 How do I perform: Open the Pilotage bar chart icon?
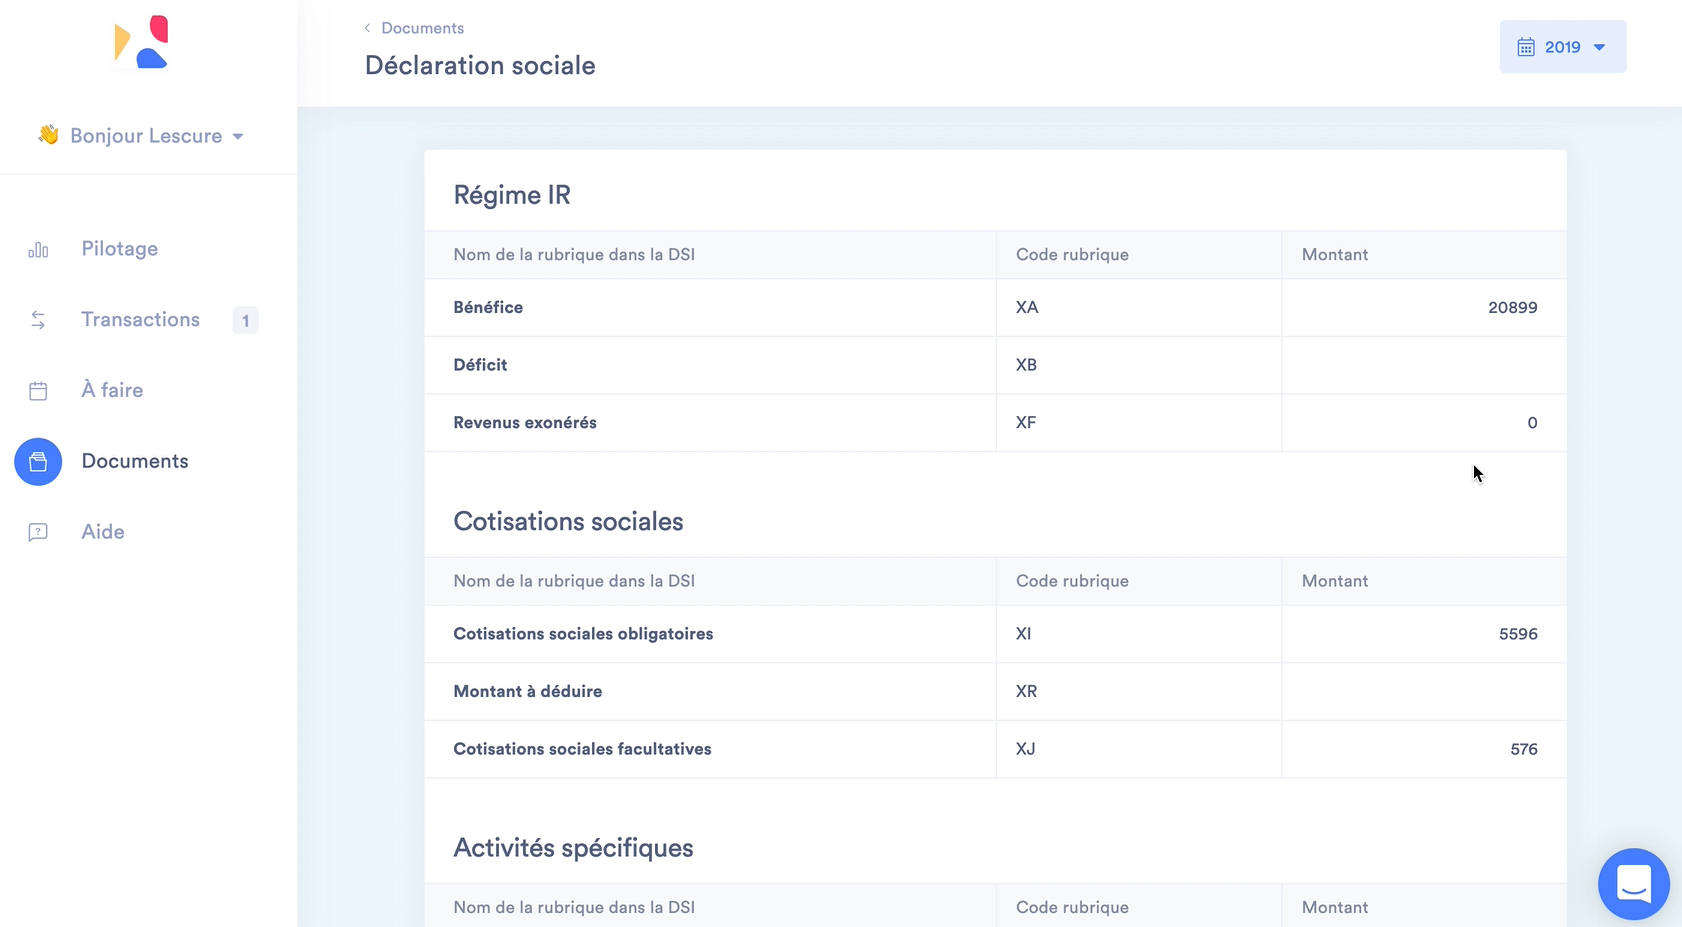(x=38, y=250)
